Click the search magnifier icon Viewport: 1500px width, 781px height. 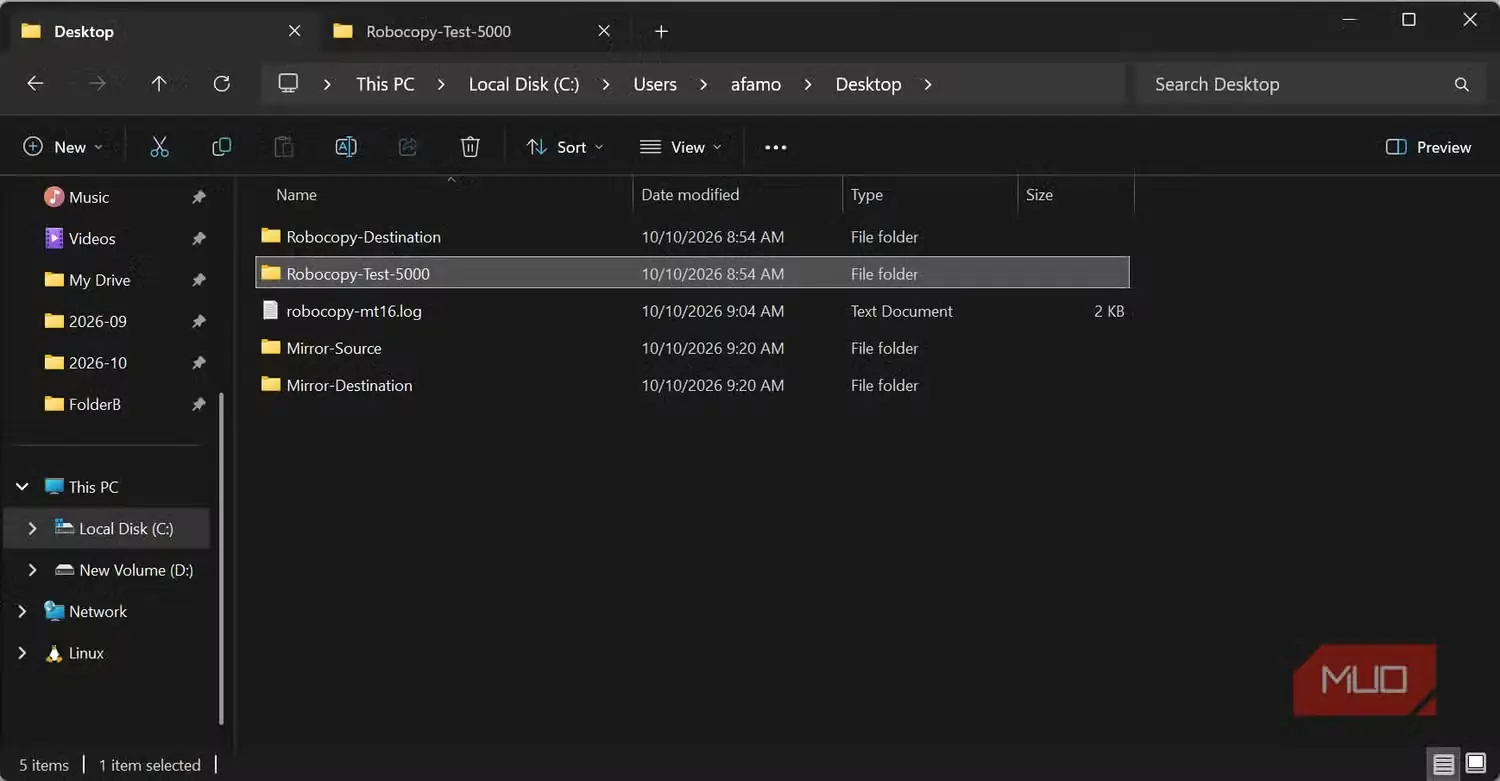pyautogui.click(x=1462, y=85)
